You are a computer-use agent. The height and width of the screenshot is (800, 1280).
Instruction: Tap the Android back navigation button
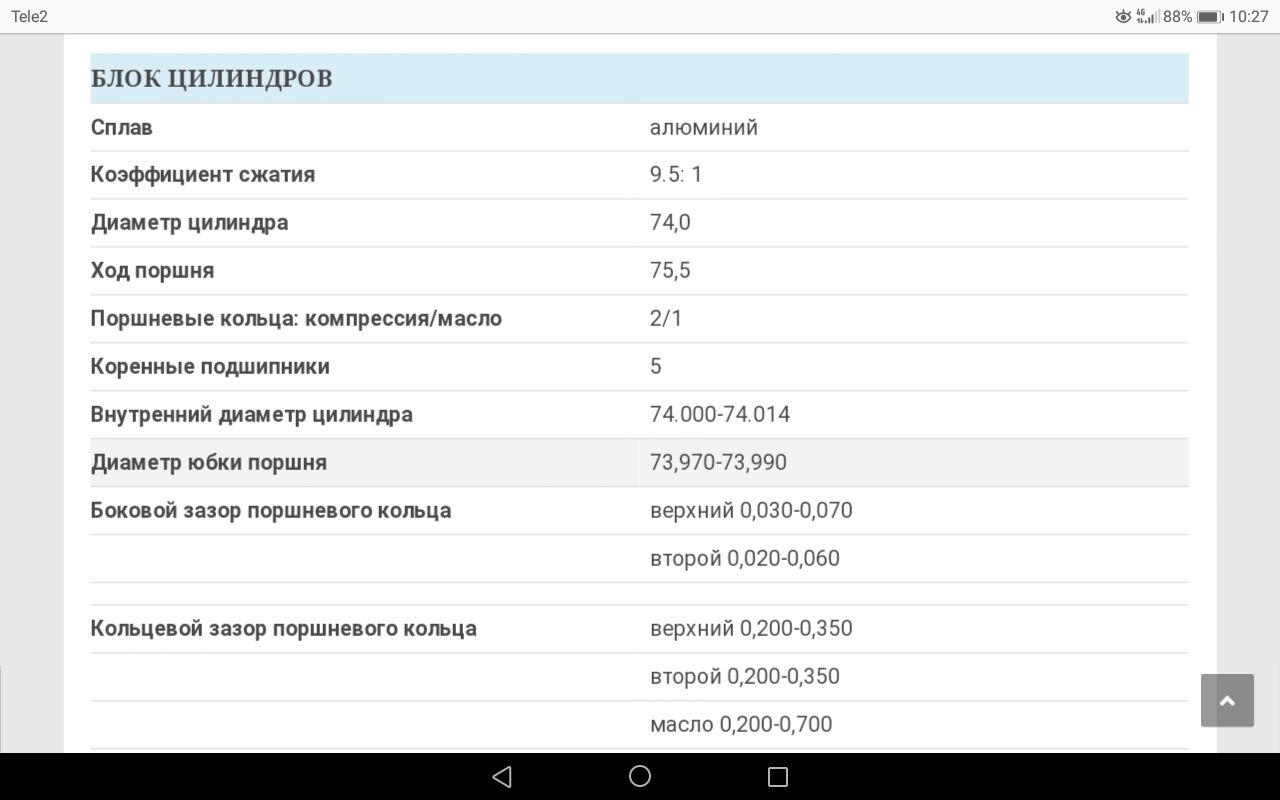502,776
